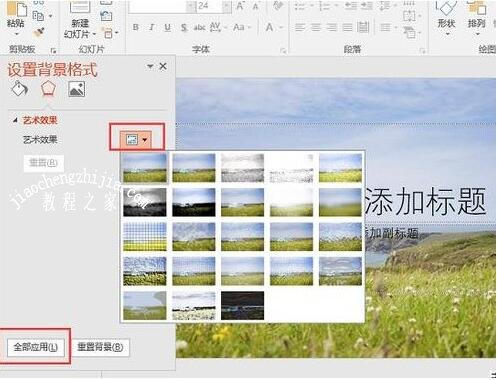Click the slide title placeholder 添加标题

click(x=425, y=201)
